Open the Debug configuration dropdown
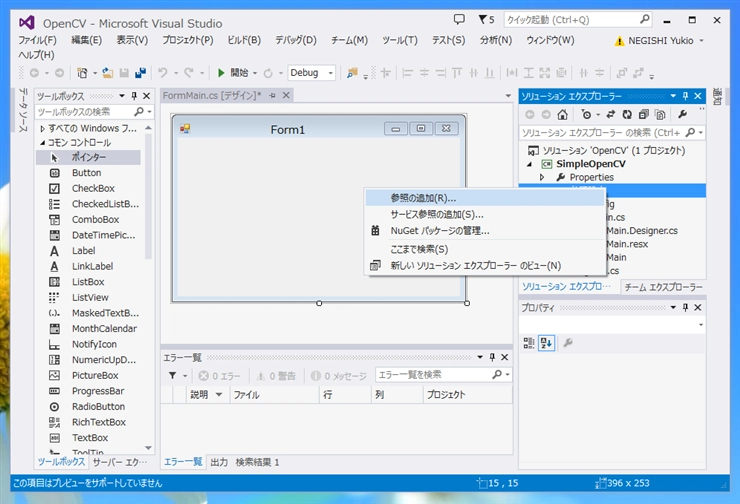This screenshot has height=504, width=740. pyautogui.click(x=330, y=73)
